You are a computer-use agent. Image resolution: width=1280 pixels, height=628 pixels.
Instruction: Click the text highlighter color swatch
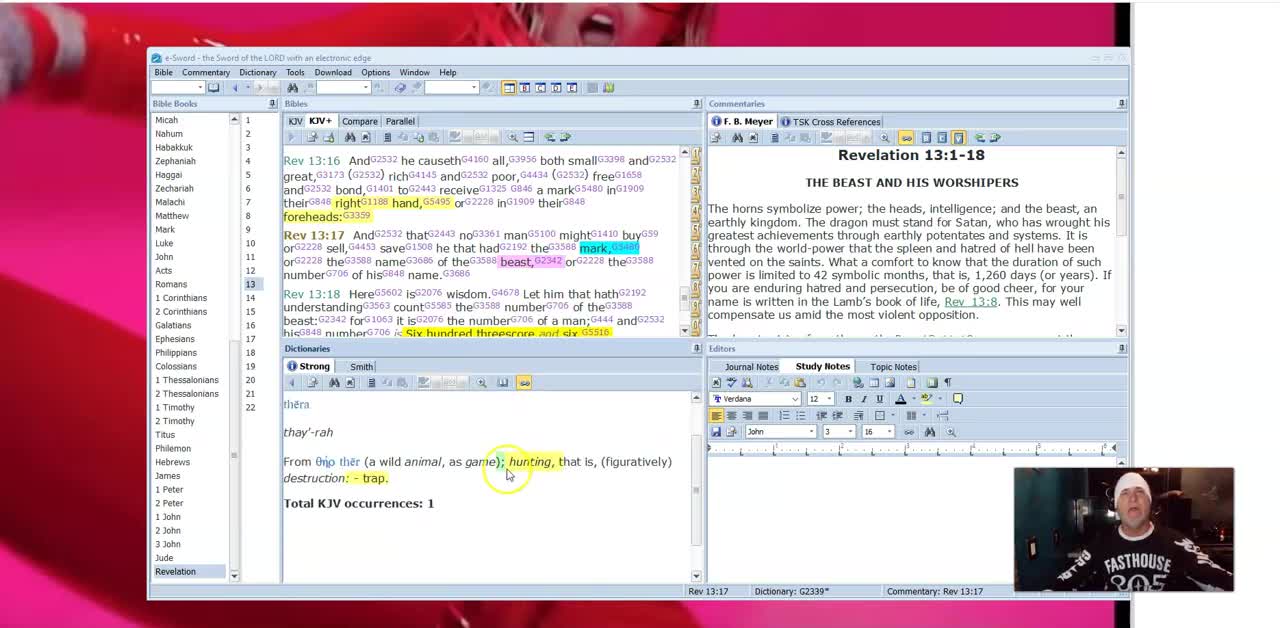coord(927,399)
